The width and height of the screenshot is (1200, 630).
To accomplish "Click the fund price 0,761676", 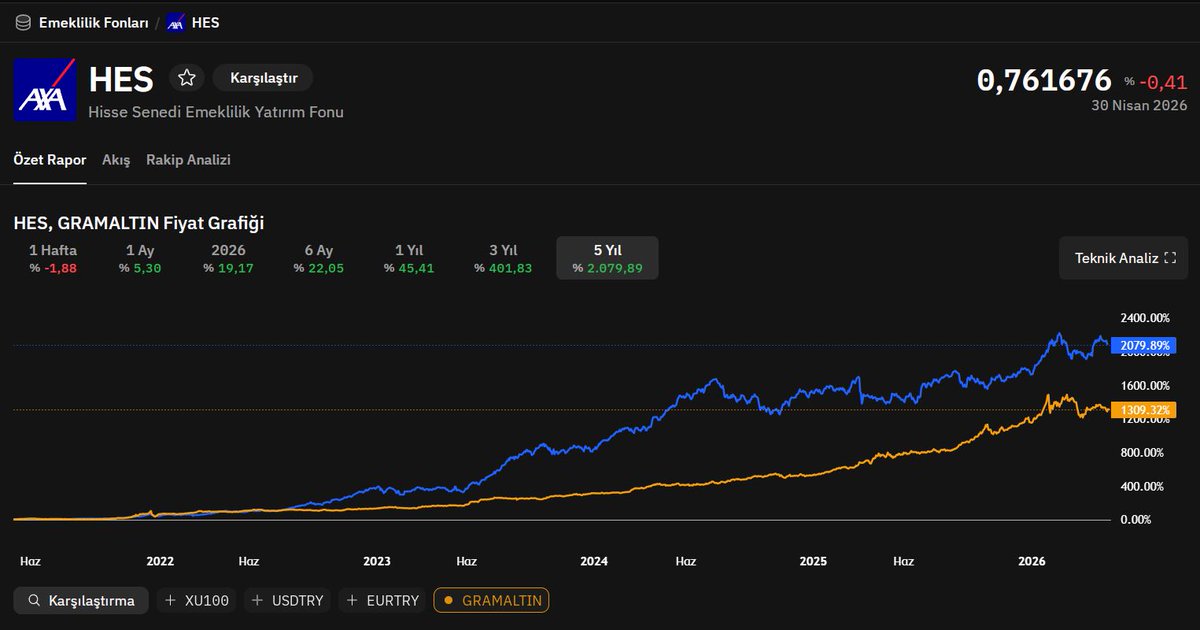I will click(1044, 80).
